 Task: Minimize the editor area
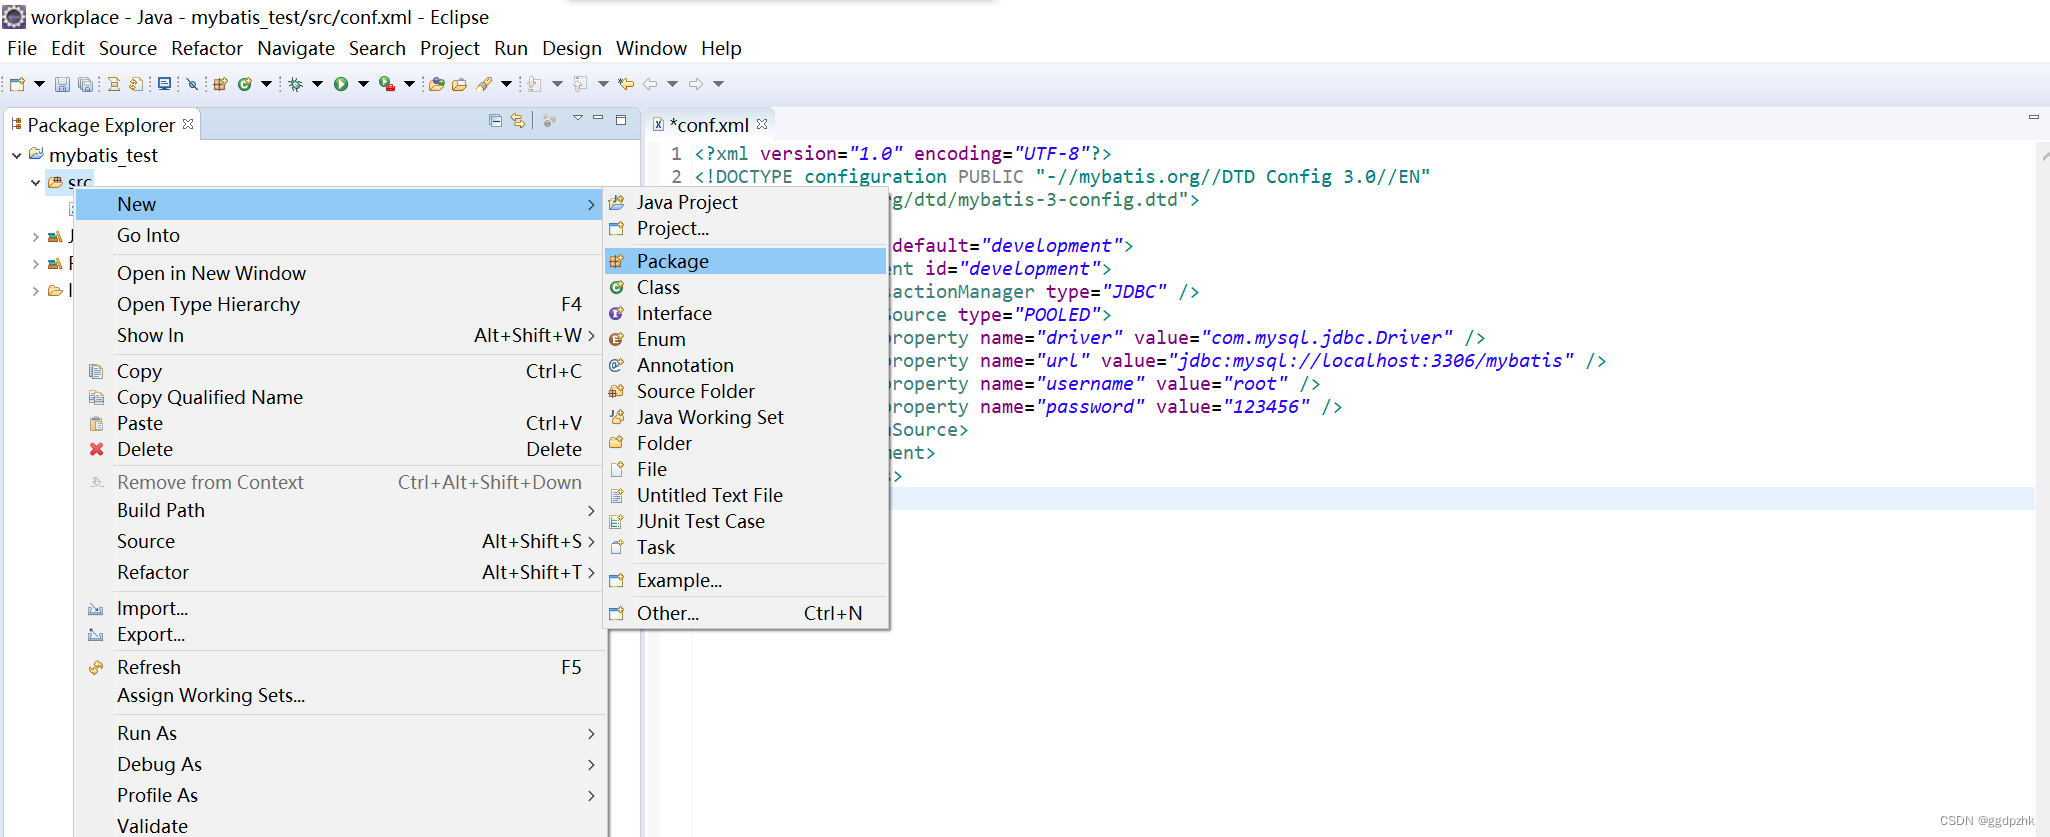(2033, 118)
